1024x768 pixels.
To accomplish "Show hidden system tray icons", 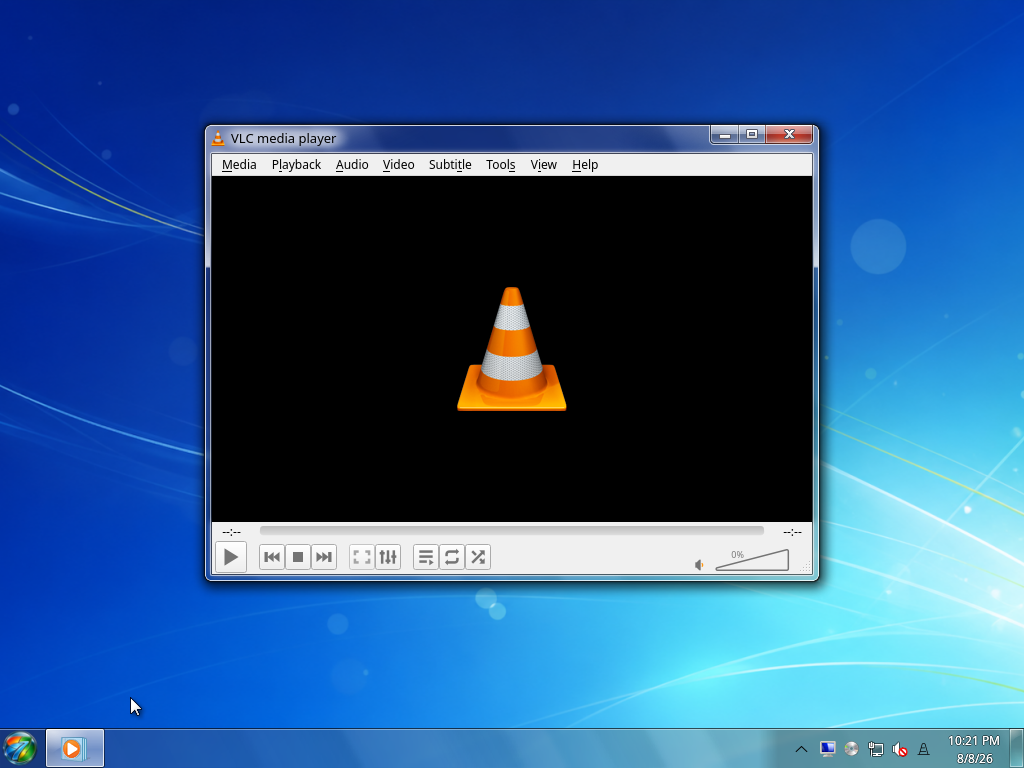I will [801, 749].
